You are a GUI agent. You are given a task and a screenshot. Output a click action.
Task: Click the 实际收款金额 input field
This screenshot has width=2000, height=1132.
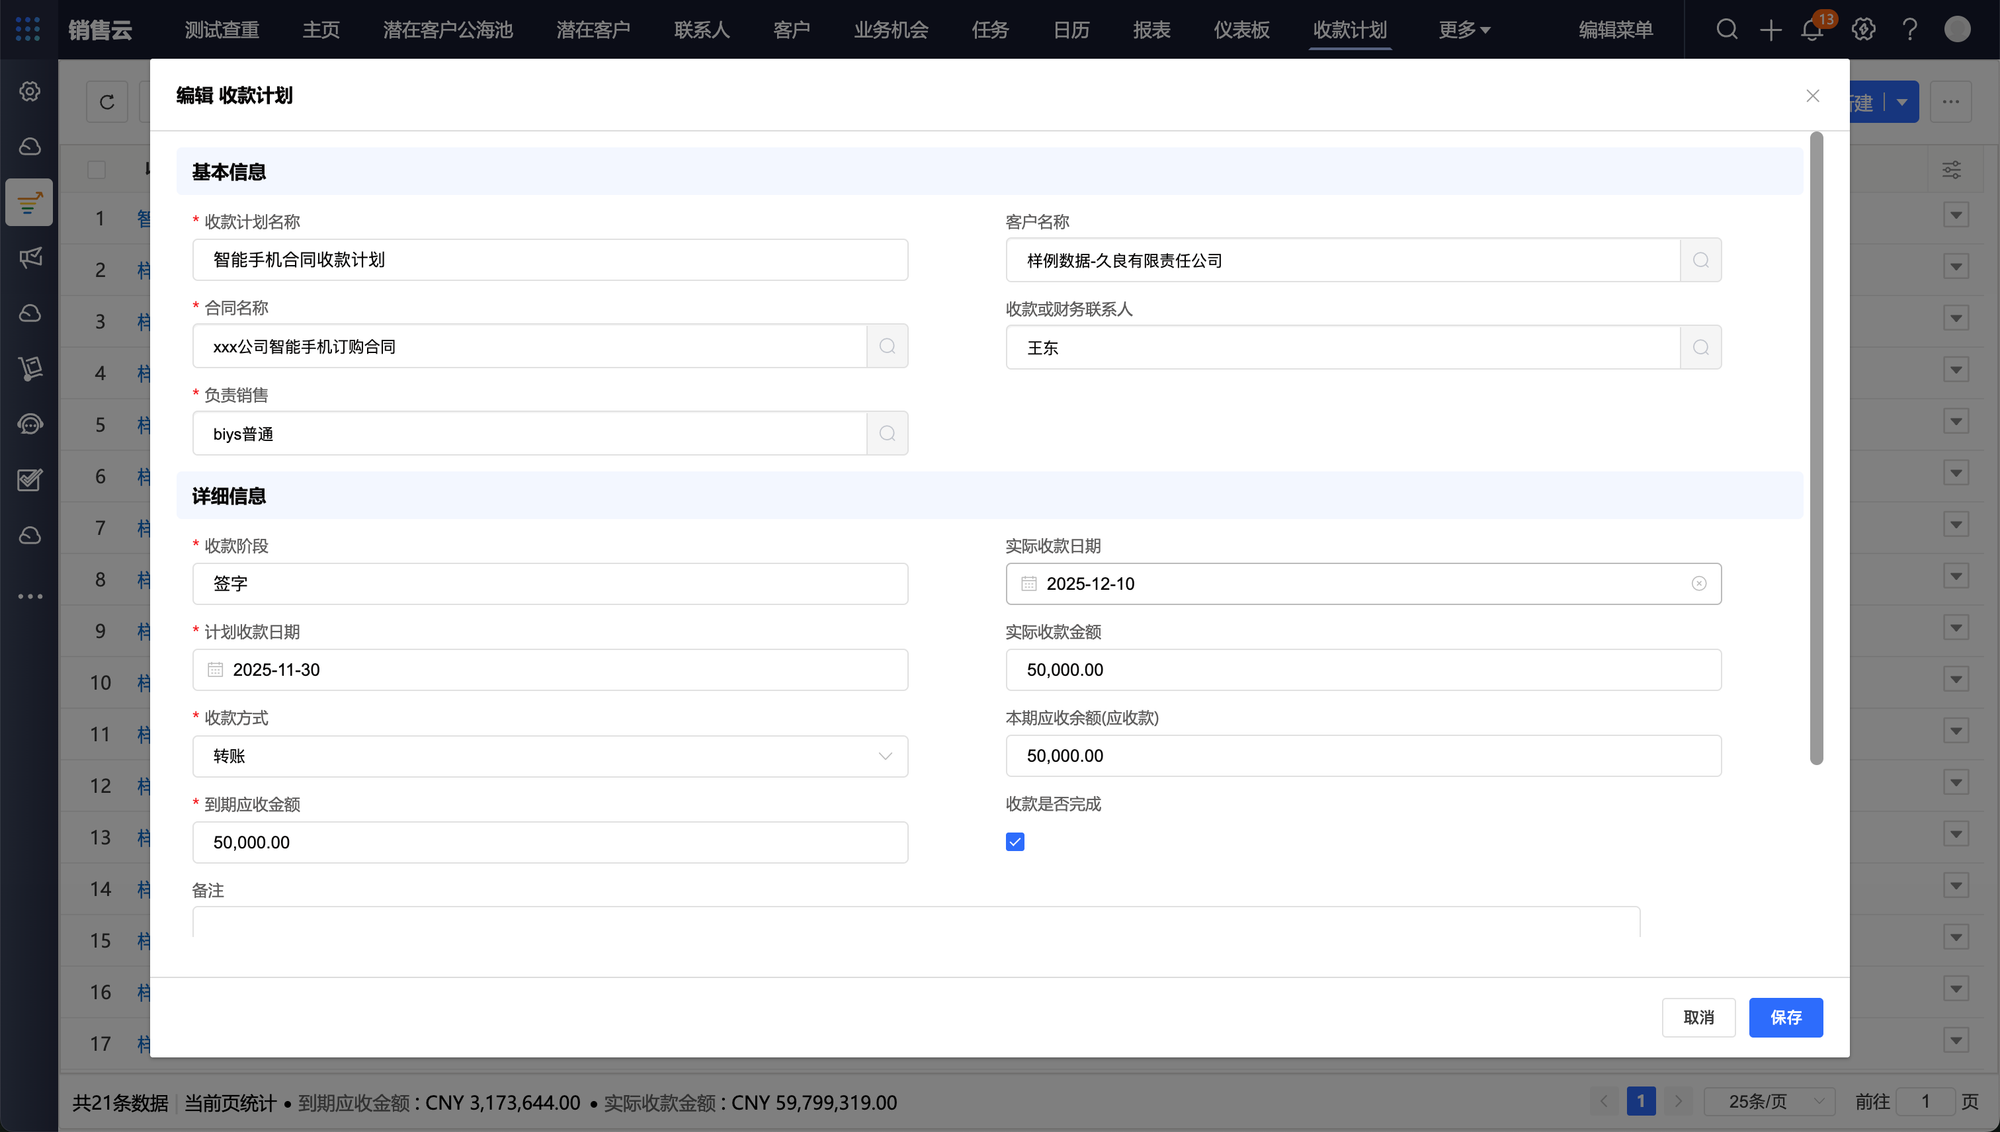(x=1362, y=670)
